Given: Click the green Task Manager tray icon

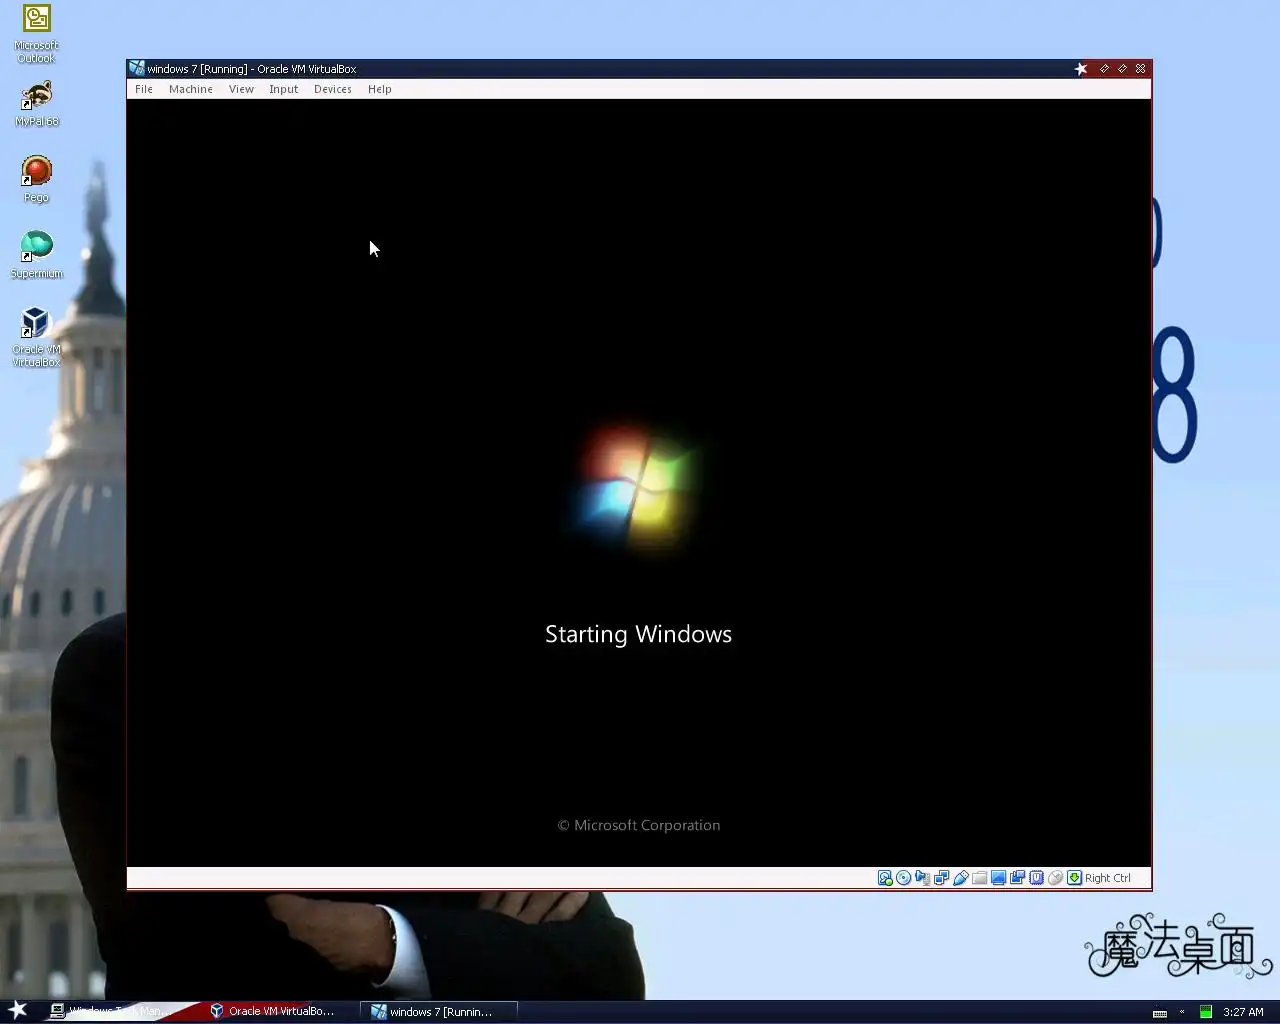Looking at the screenshot, I should pyautogui.click(x=1206, y=1012).
